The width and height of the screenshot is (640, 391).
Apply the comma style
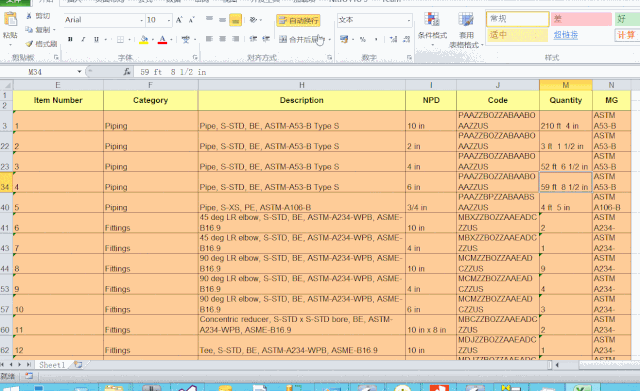point(376,40)
